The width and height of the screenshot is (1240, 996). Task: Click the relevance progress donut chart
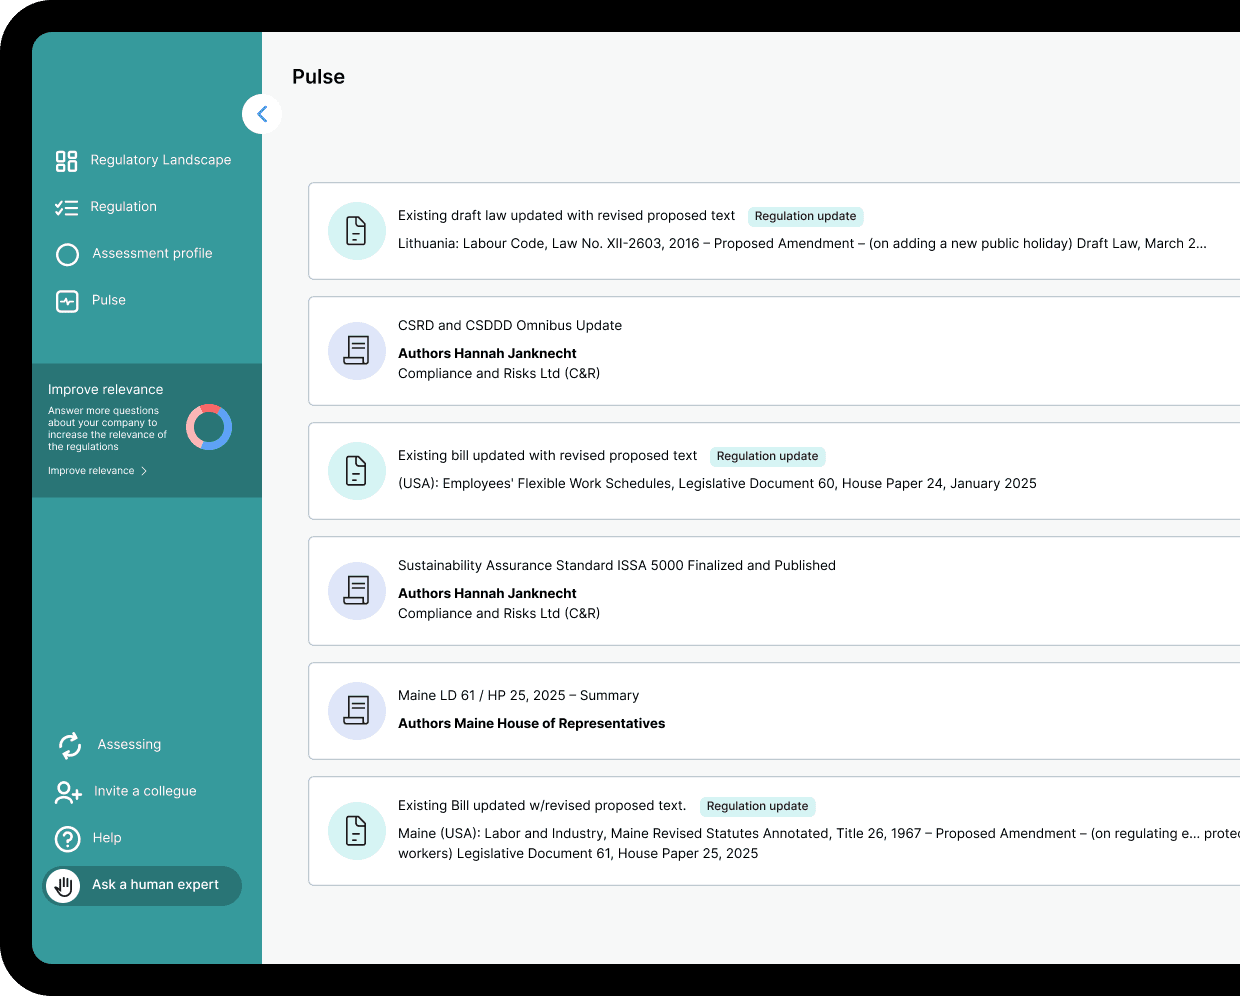209,427
